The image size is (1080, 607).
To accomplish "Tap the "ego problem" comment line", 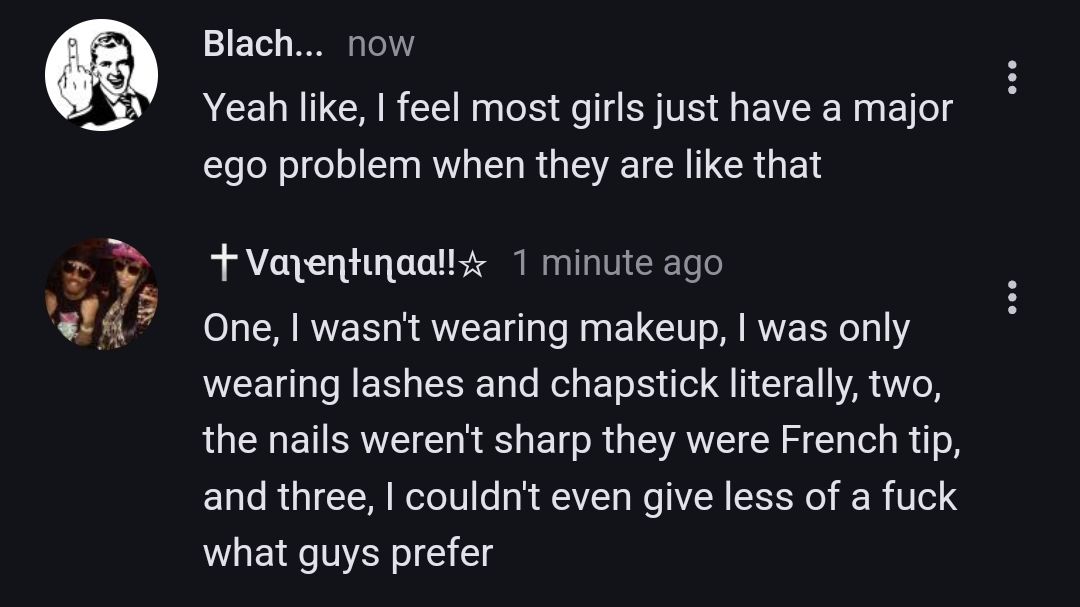I will [x=512, y=165].
